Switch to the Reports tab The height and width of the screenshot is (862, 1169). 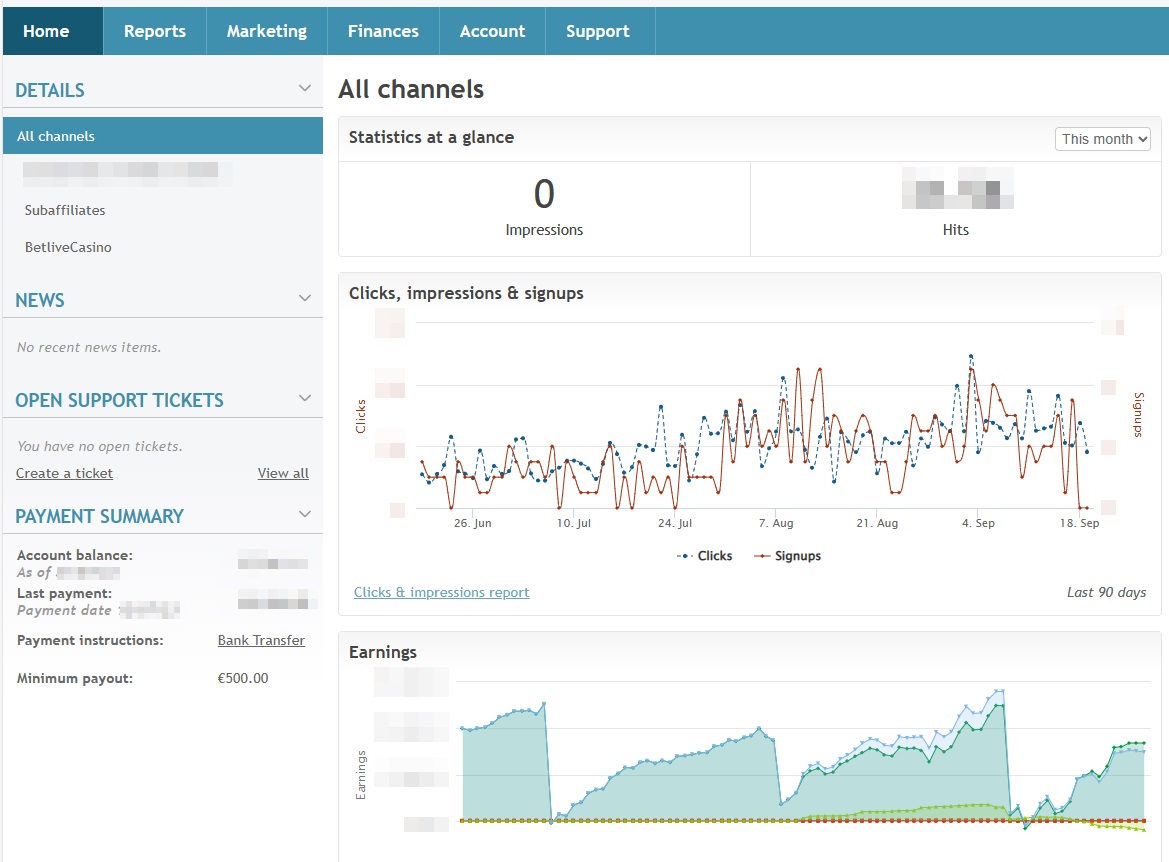pos(154,31)
